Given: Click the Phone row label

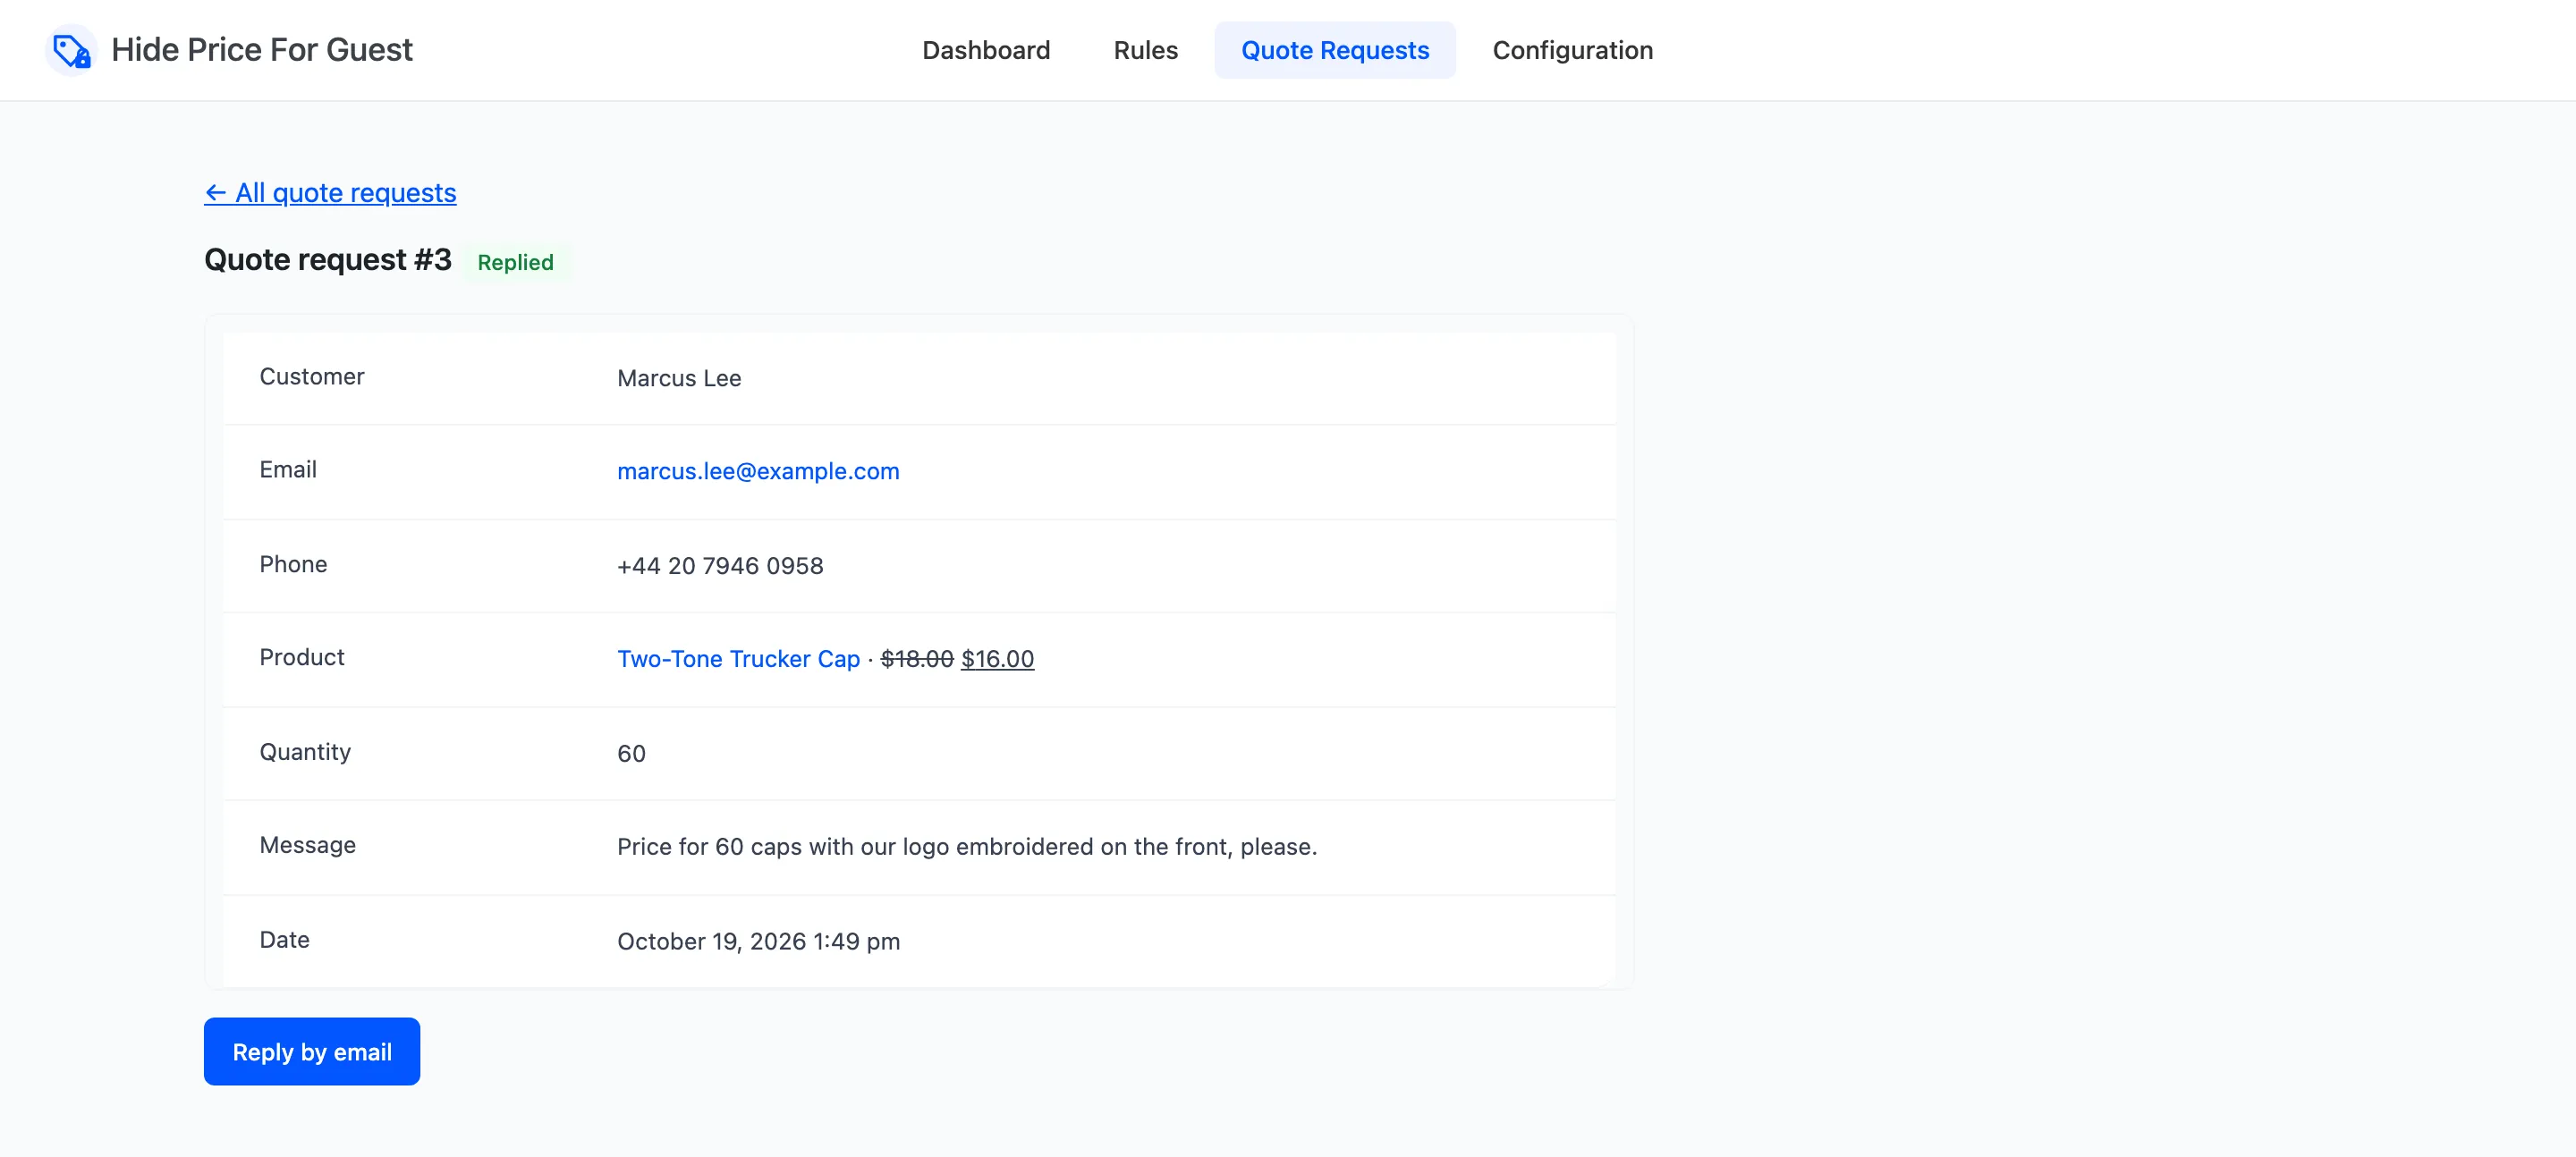Looking at the screenshot, I should coord(293,564).
